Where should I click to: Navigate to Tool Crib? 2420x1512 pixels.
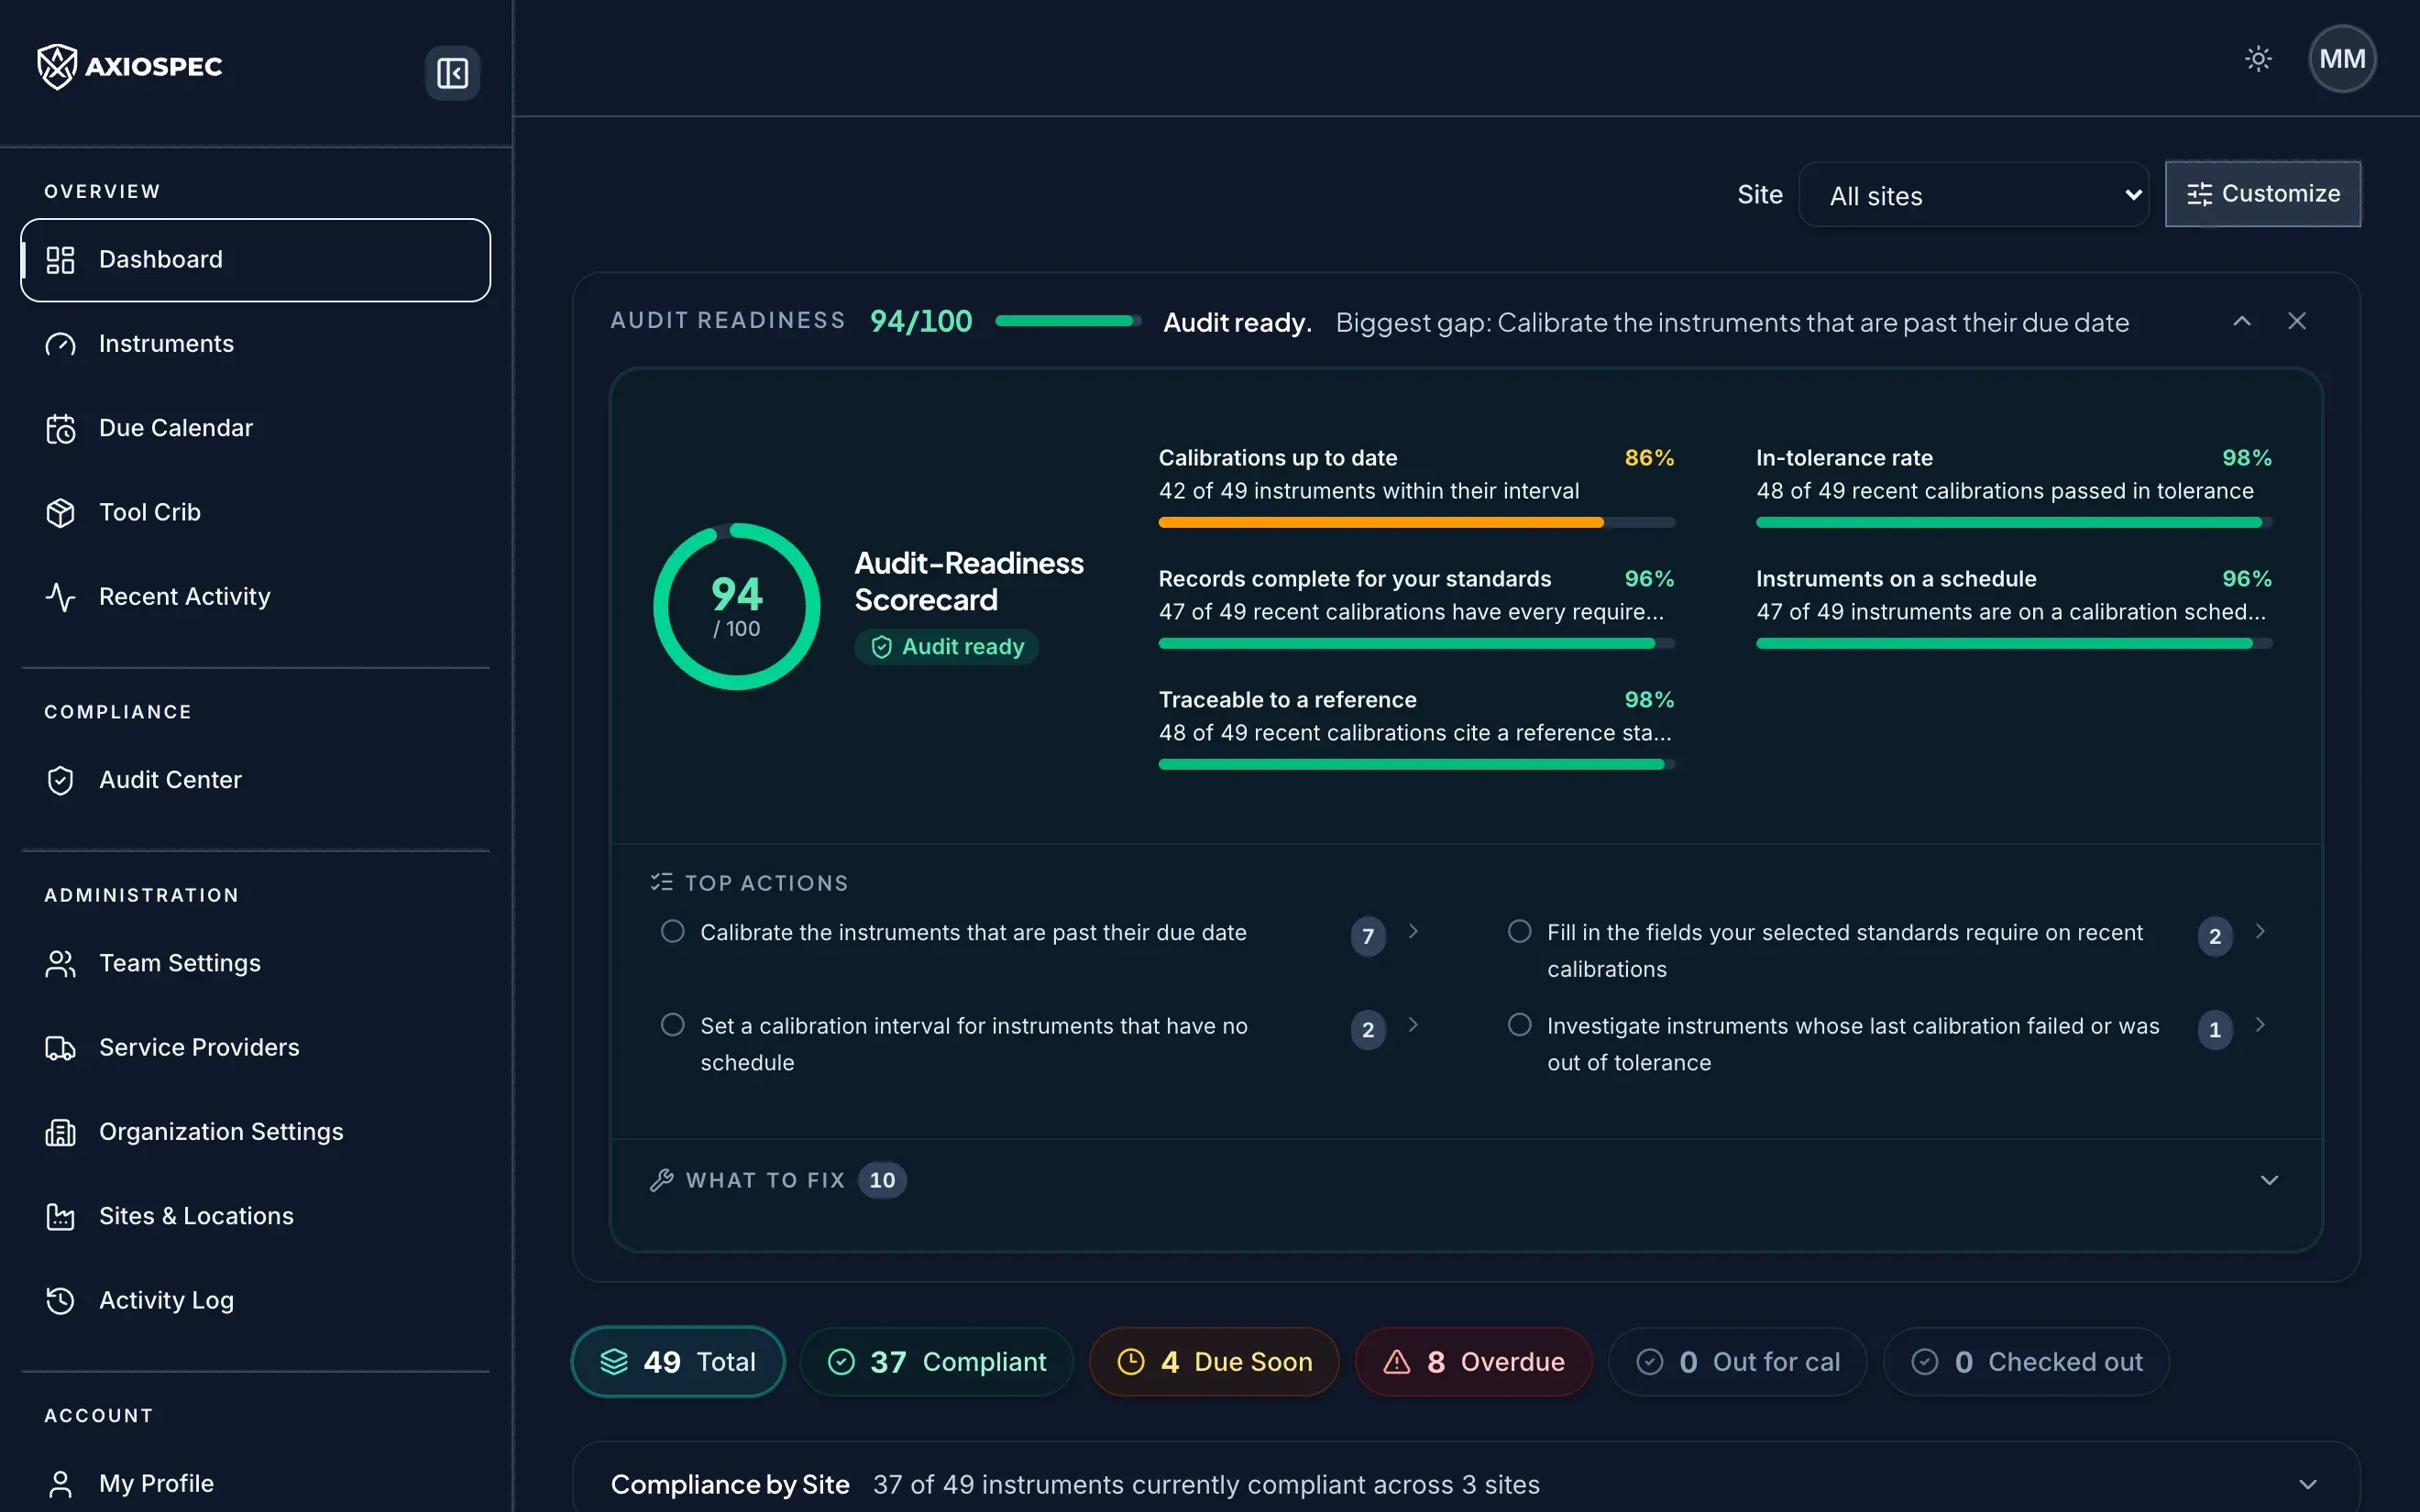(x=255, y=512)
